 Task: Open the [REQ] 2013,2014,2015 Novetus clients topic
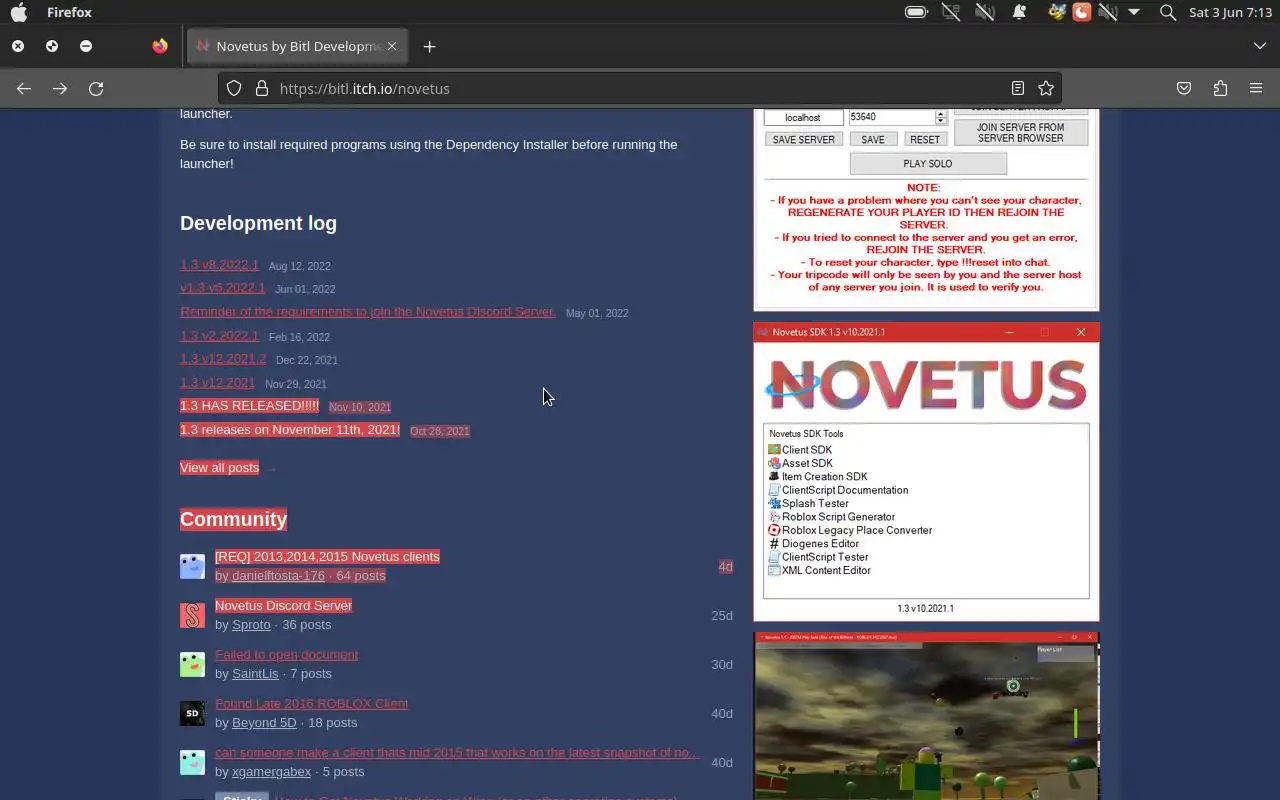pyautogui.click(x=327, y=556)
